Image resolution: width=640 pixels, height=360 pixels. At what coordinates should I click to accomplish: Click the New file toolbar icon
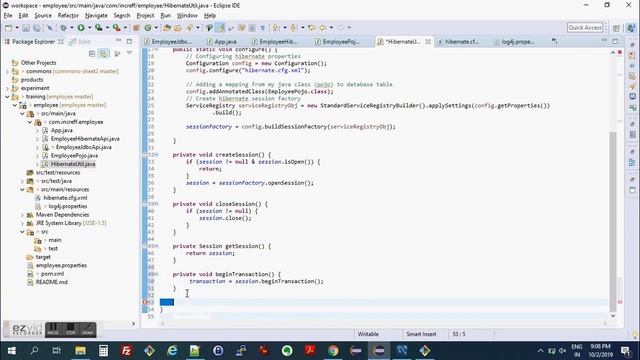[x=8, y=28]
